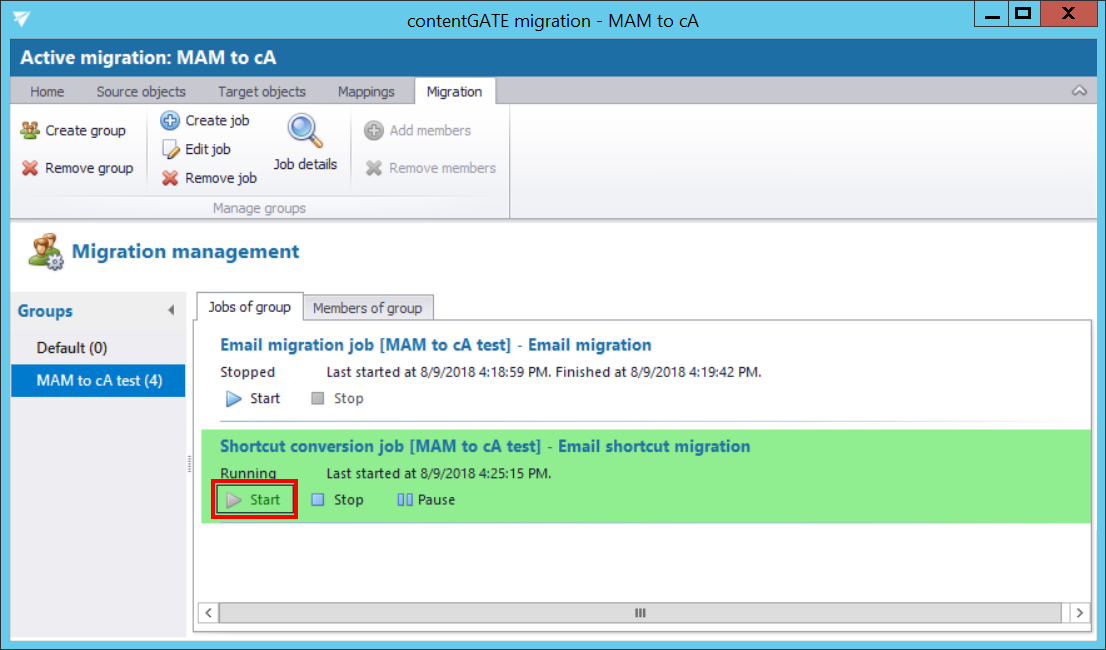Viewport: 1106px width, 650px height.
Task: Minimize the contentGATE migration window
Action: pyautogui.click(x=992, y=14)
